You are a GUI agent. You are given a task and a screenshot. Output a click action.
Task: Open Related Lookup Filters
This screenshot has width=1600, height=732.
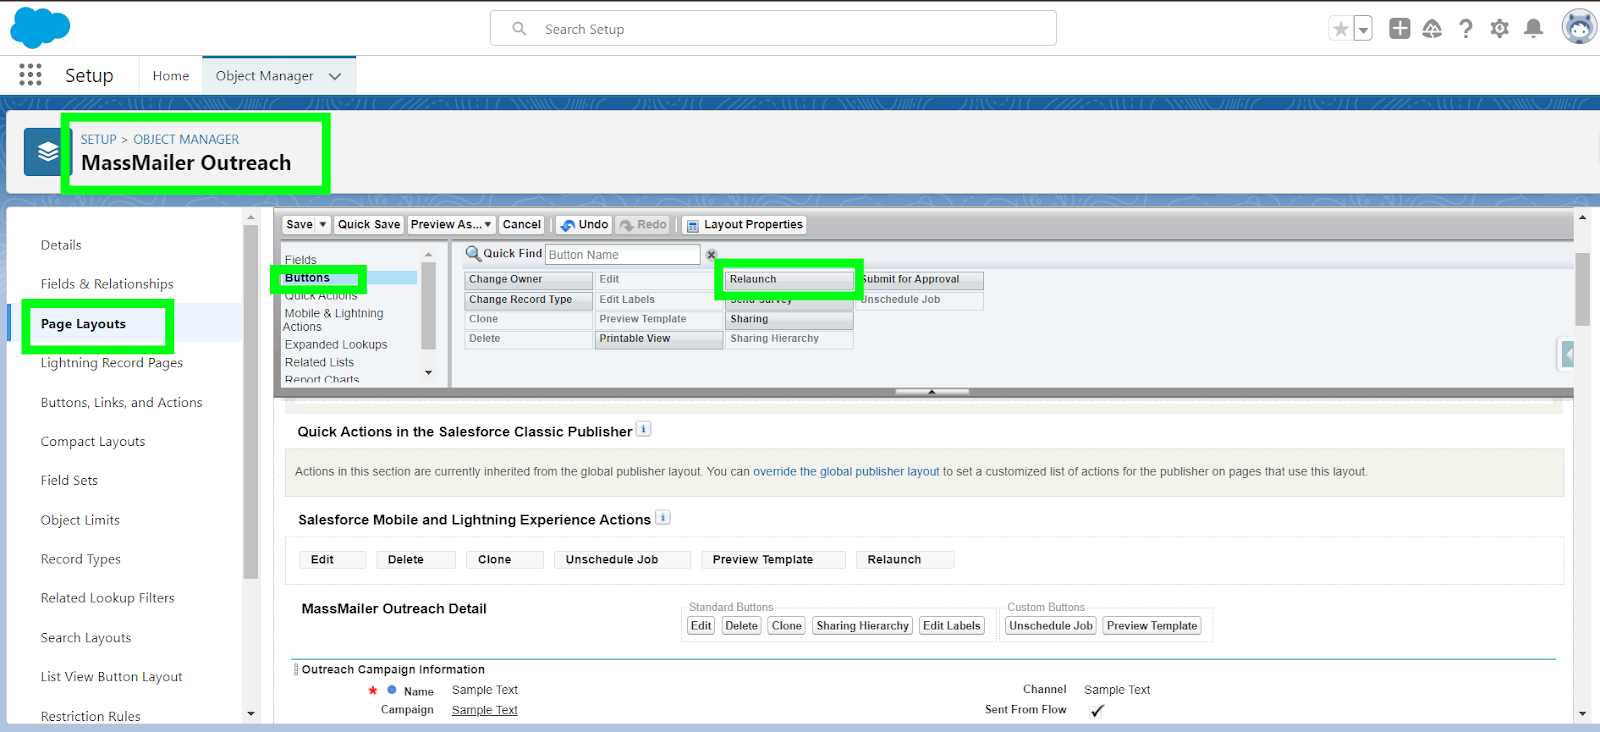coord(107,598)
